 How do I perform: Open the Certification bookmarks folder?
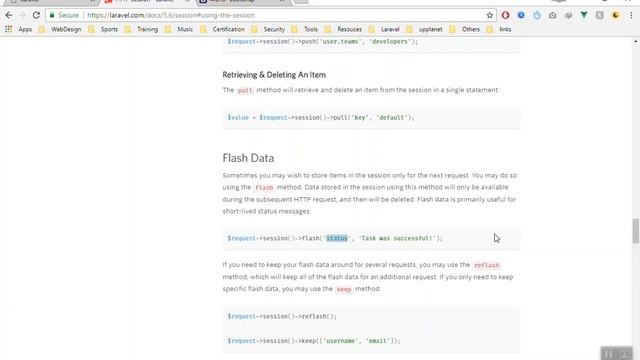pyautogui.click(x=222, y=29)
